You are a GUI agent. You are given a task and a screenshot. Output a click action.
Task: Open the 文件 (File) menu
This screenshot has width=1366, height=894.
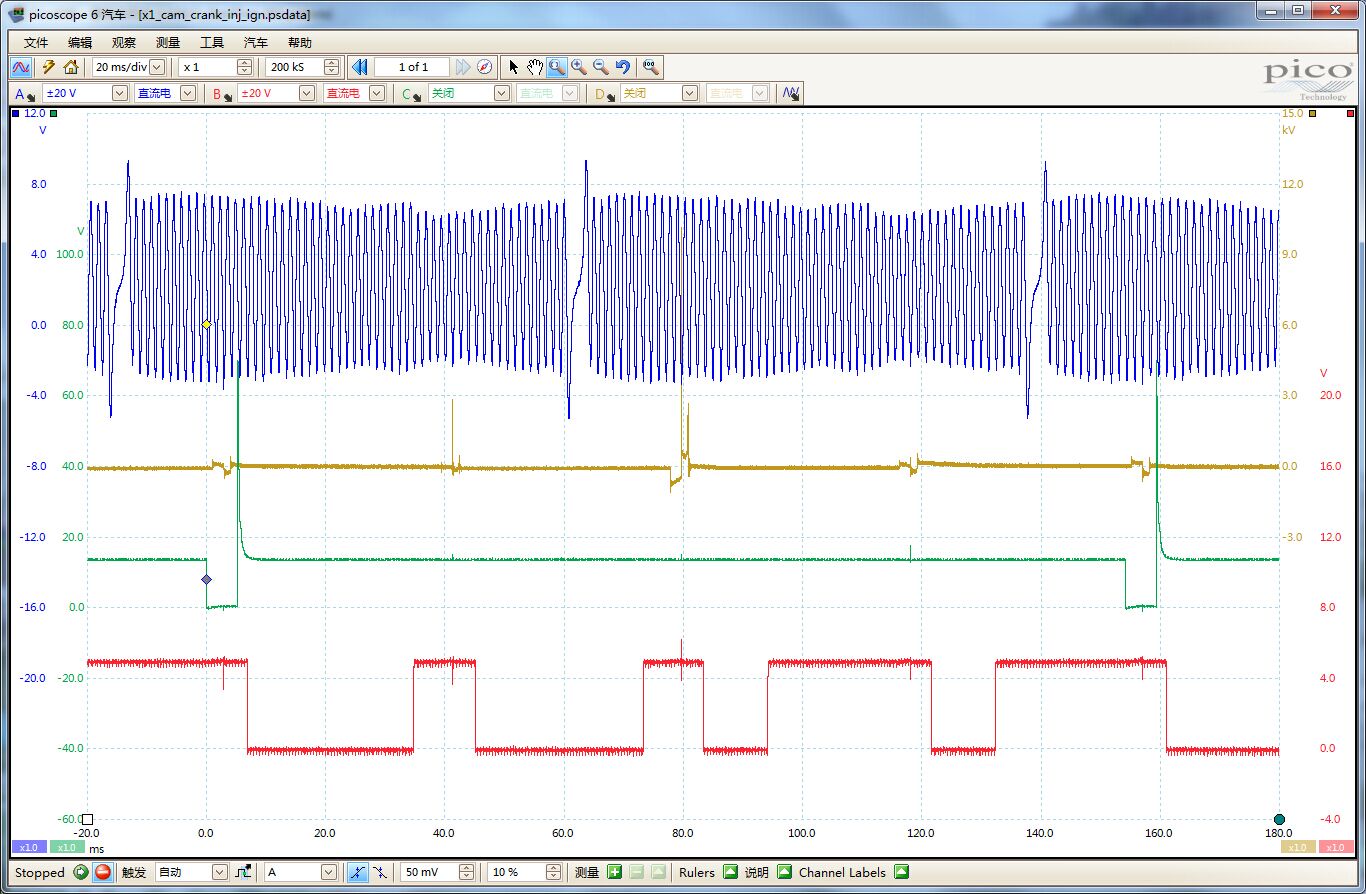[x=36, y=42]
